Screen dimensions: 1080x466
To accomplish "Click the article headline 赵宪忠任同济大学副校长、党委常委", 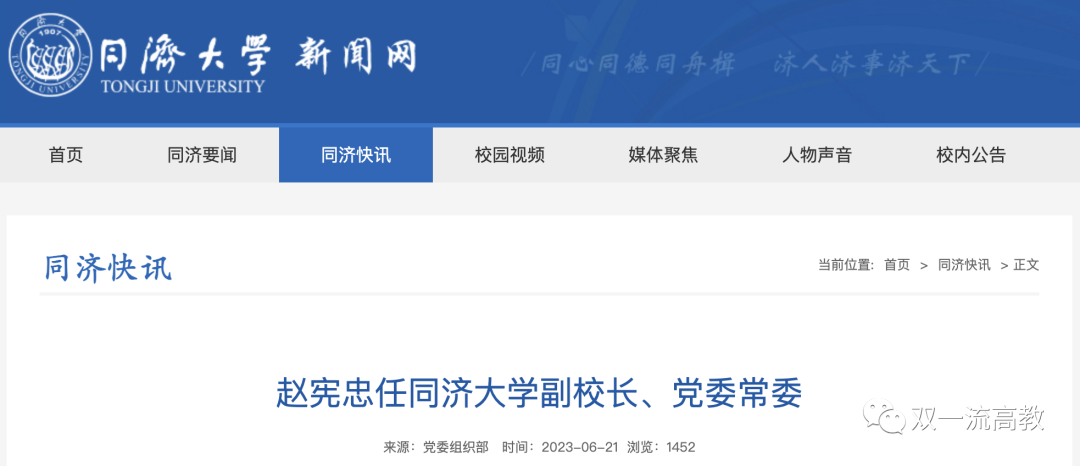I will point(539,394).
